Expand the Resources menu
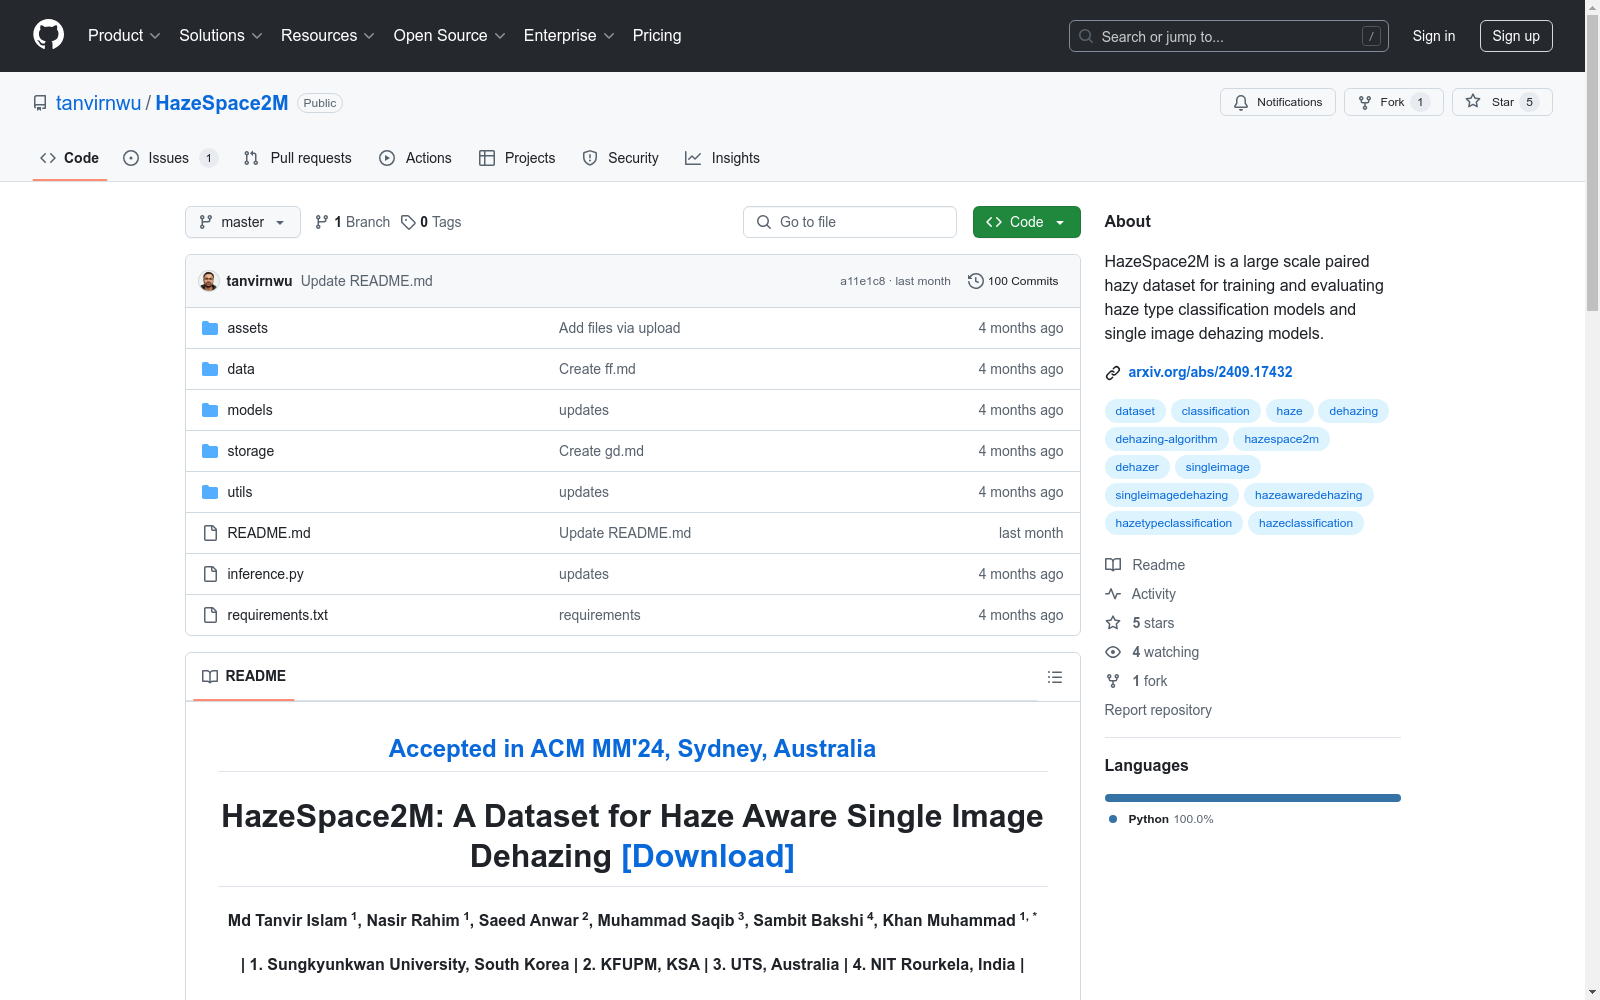Image resolution: width=1600 pixels, height=1000 pixels. 328,36
